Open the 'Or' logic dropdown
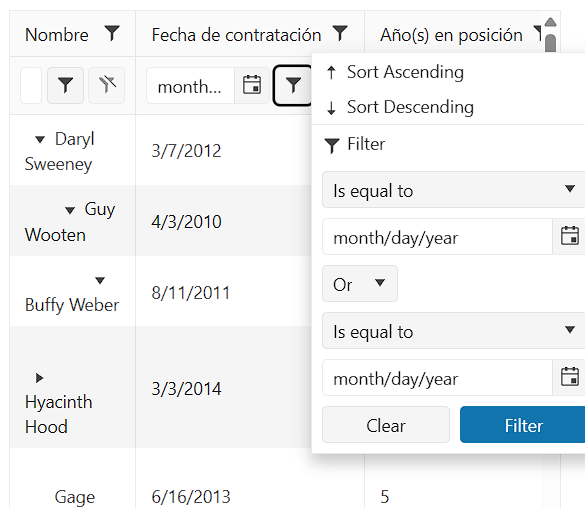The width and height of the screenshot is (585, 508). 360,284
